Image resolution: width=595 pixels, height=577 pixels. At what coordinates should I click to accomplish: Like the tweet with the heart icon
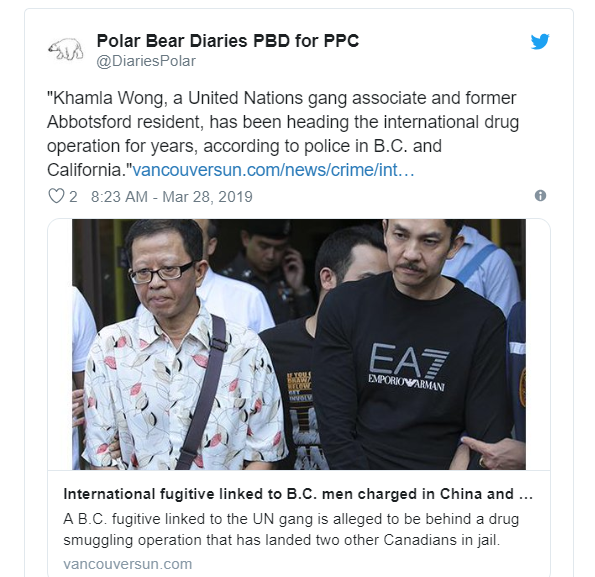(56, 196)
